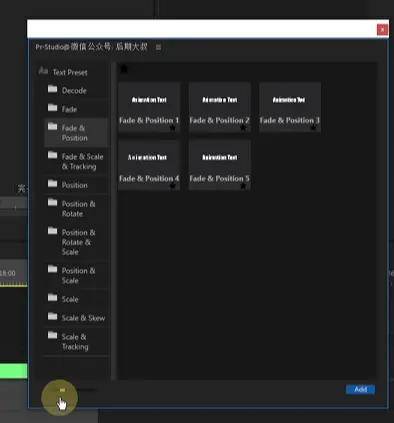Open the Scale preset folder
394x423 pixels.
click(x=76, y=299)
